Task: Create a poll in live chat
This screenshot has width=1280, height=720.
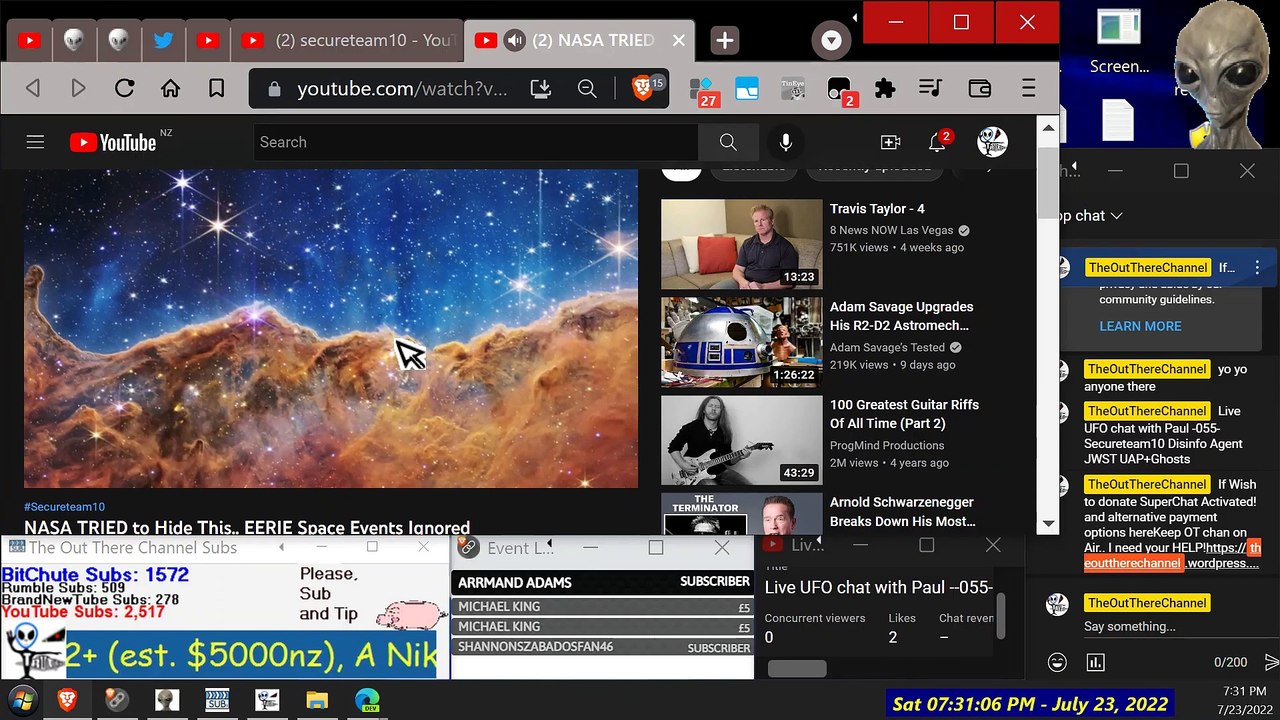Action: [x=1095, y=662]
